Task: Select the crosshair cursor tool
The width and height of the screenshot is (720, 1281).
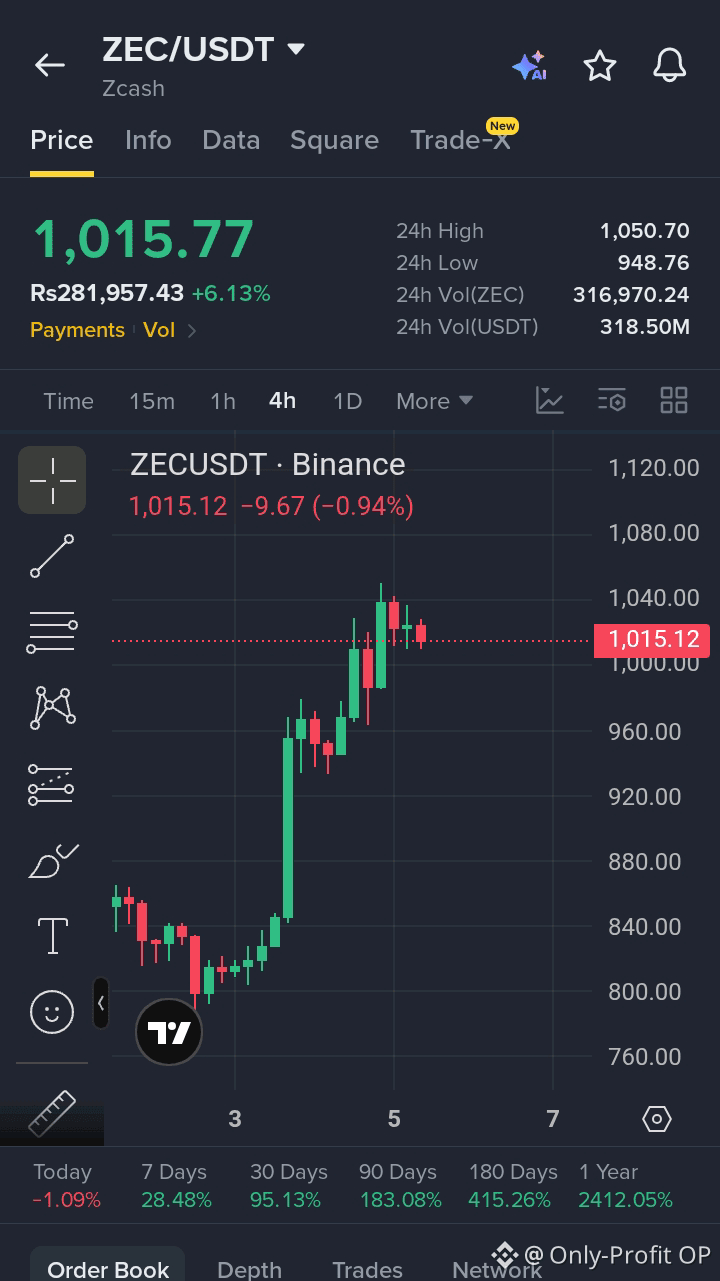Action: (52, 480)
